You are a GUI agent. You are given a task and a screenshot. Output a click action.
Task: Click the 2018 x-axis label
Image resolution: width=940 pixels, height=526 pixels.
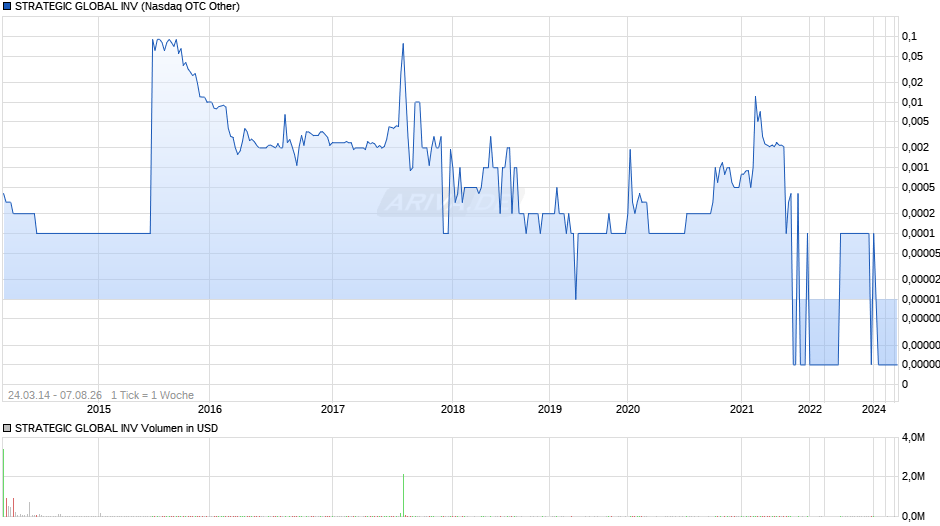pos(453,409)
